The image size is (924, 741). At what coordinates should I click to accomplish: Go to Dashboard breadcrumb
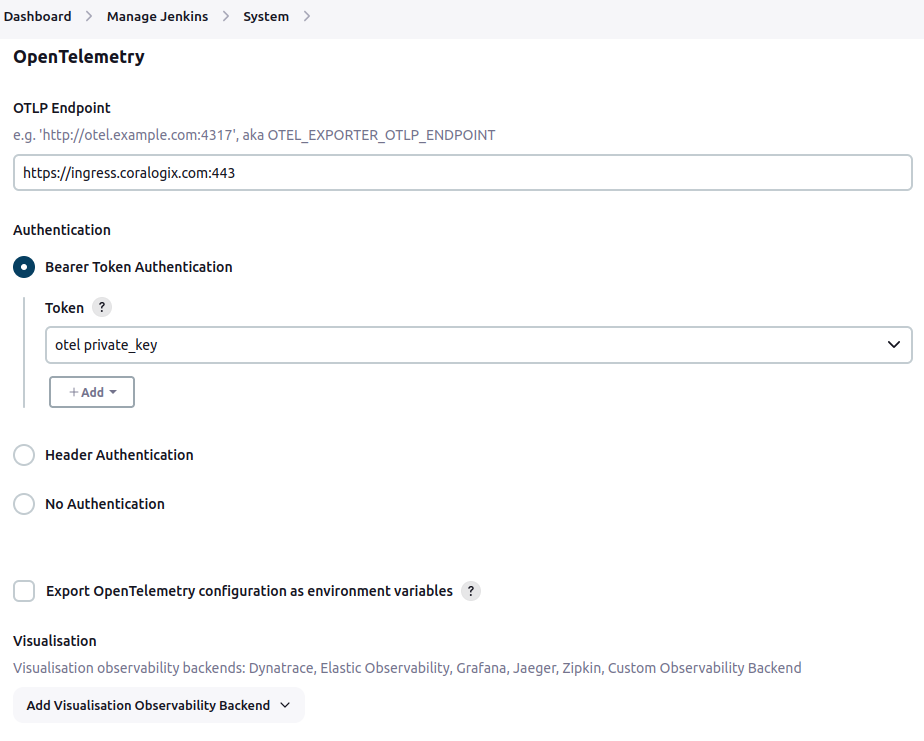pos(38,17)
